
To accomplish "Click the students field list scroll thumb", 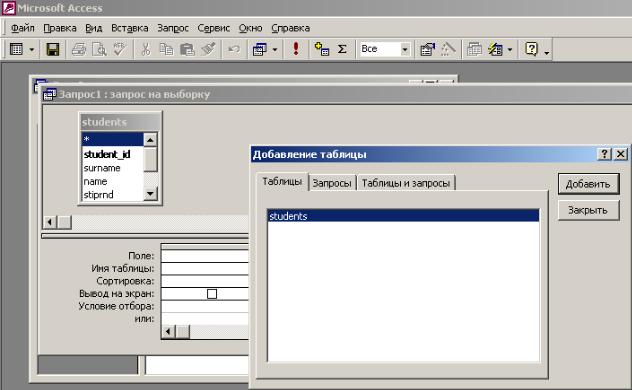I will 150,159.
